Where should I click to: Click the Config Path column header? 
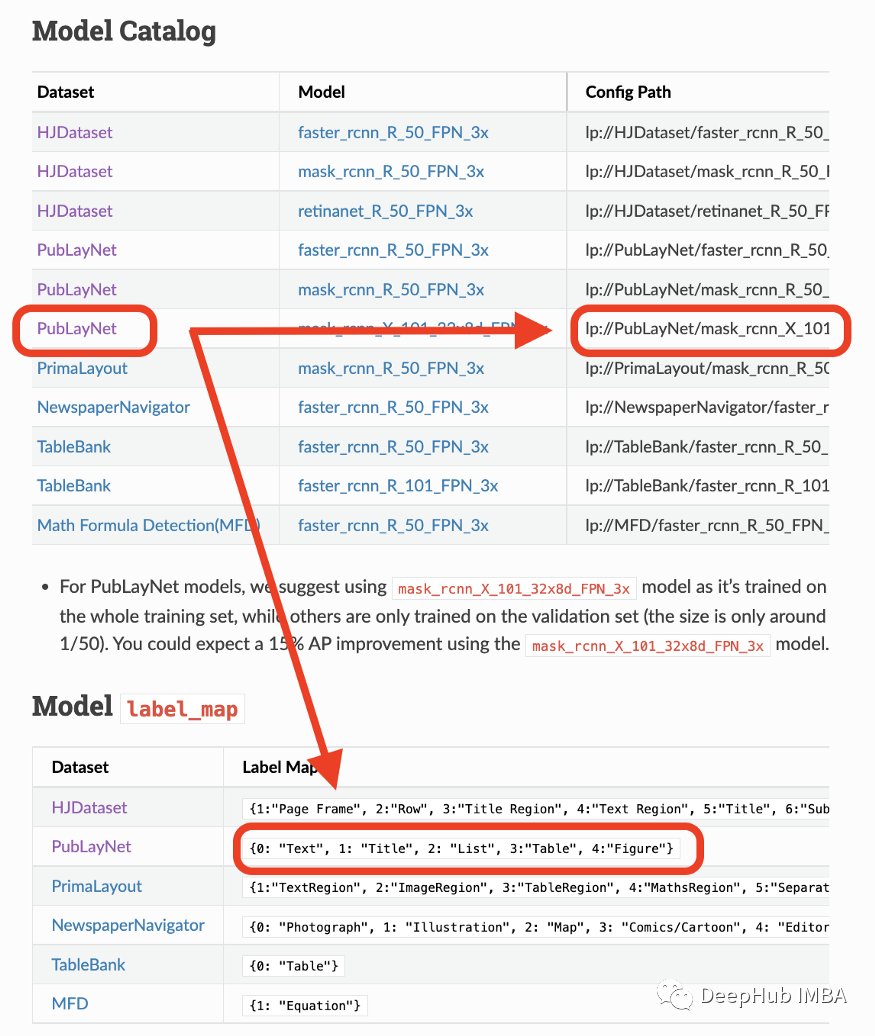pos(628,92)
